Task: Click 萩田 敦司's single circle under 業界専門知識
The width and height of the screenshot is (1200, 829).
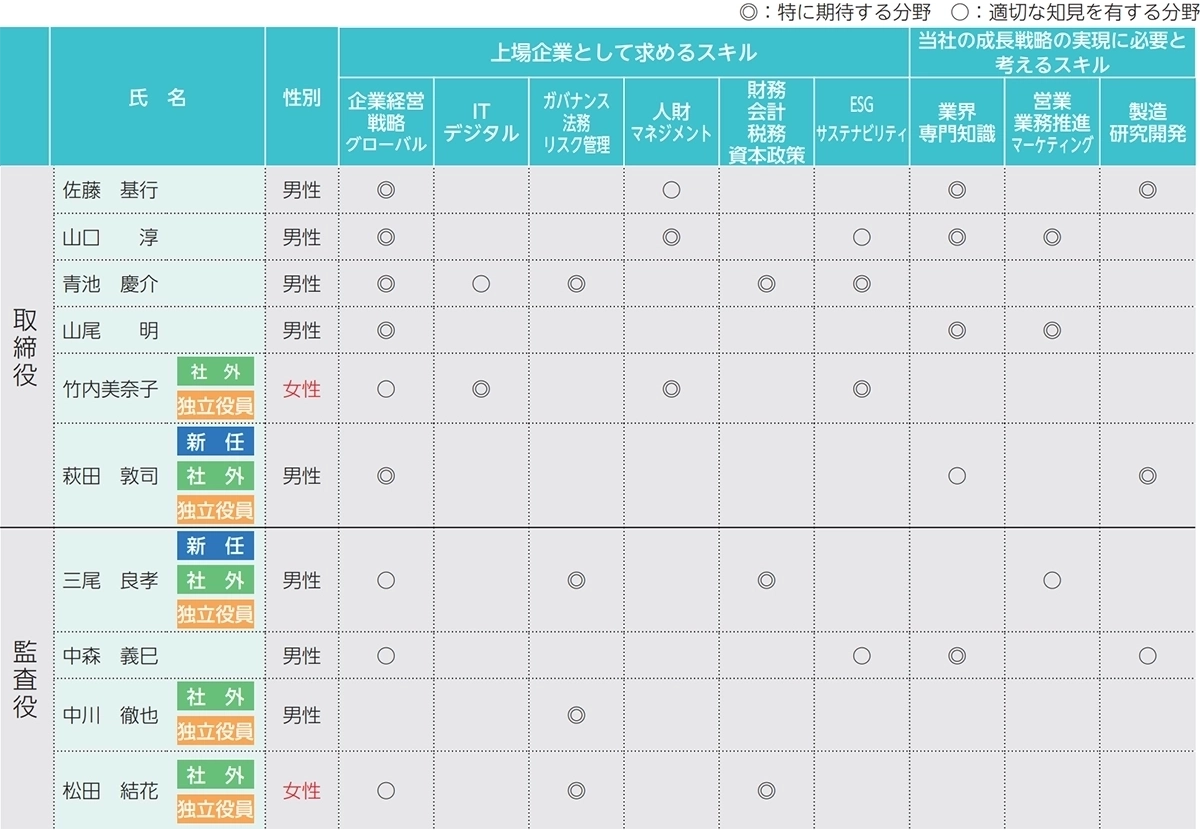Action: 956,476
